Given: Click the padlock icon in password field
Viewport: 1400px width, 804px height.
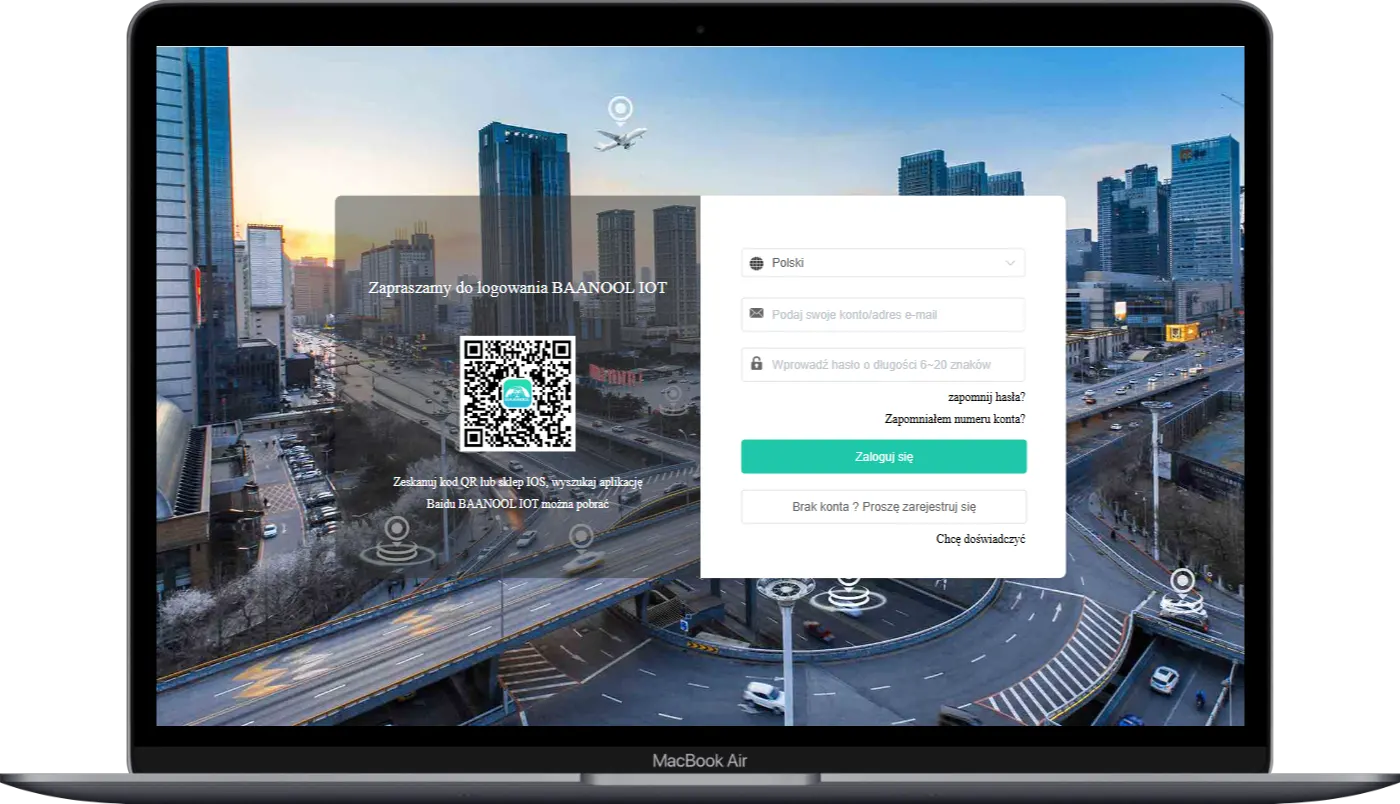Looking at the screenshot, I should click(757, 364).
